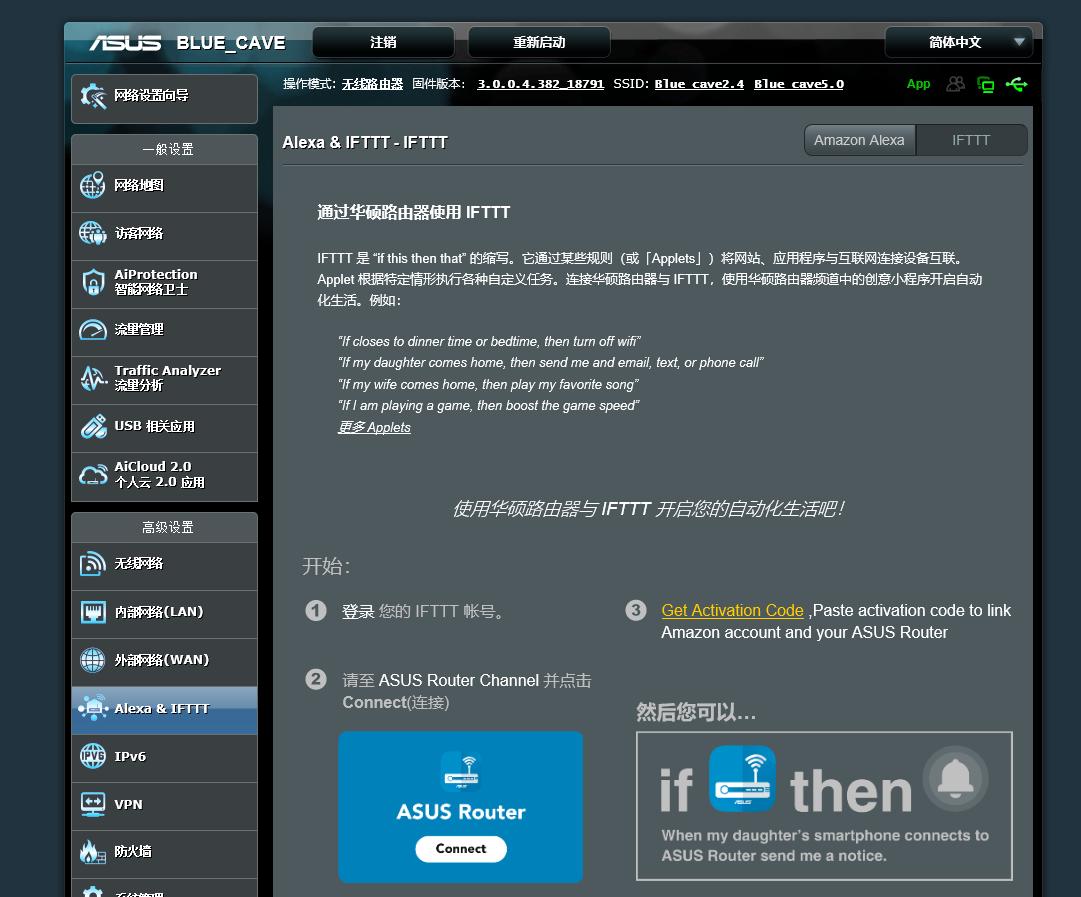This screenshot has height=897, width=1081.
Task: Click the Connect button on ASUS Router card
Action: [x=461, y=849]
